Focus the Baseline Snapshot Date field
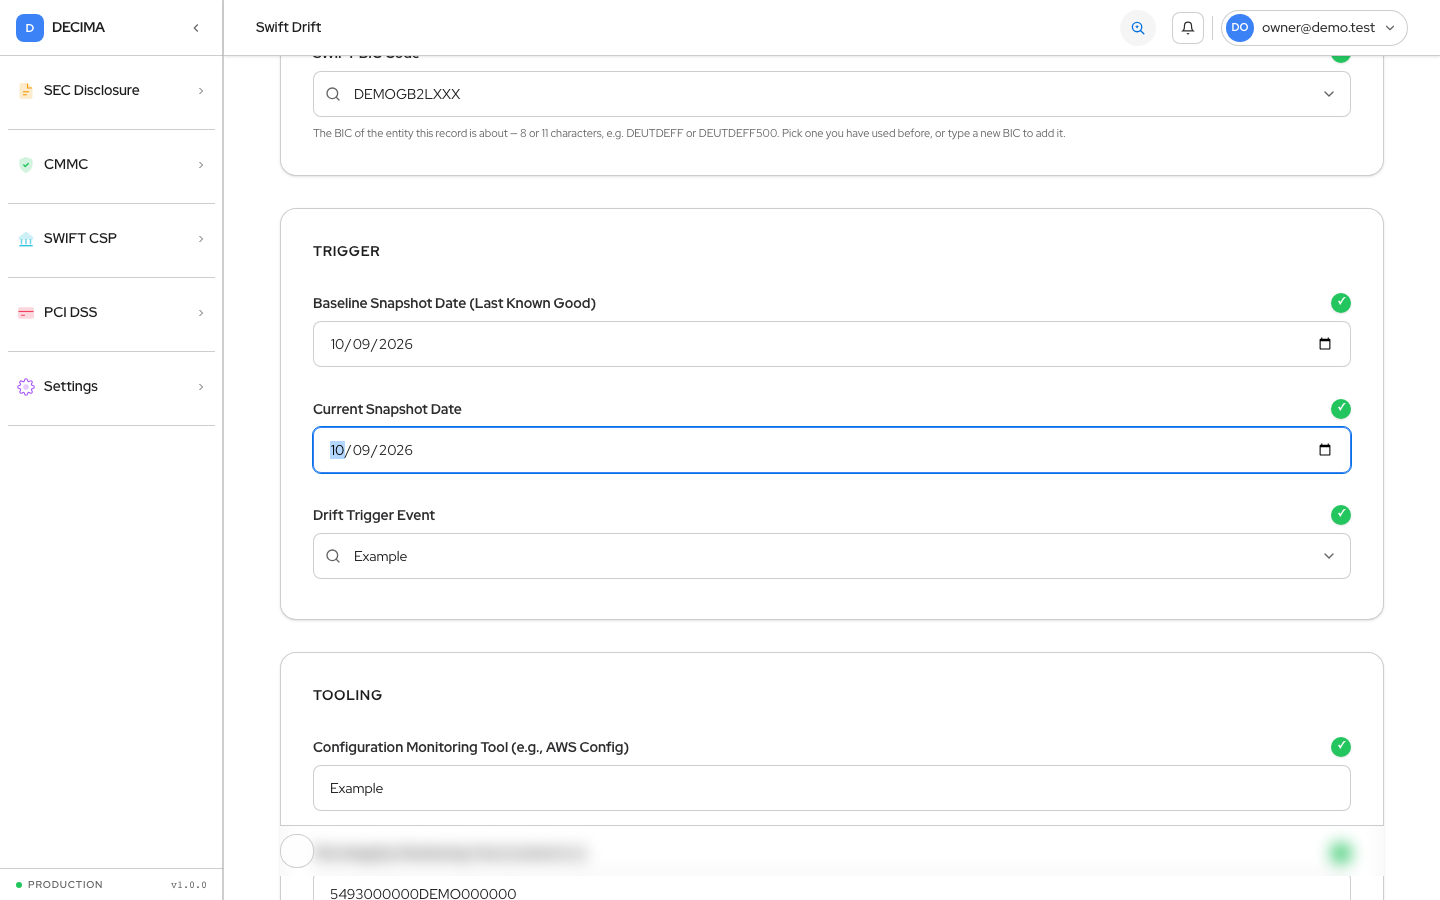1440x900 pixels. (x=832, y=344)
